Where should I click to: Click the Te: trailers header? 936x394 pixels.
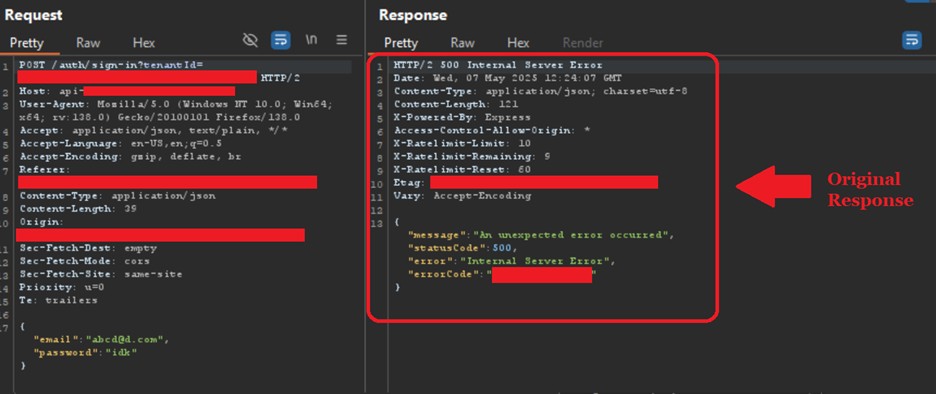tap(58, 300)
